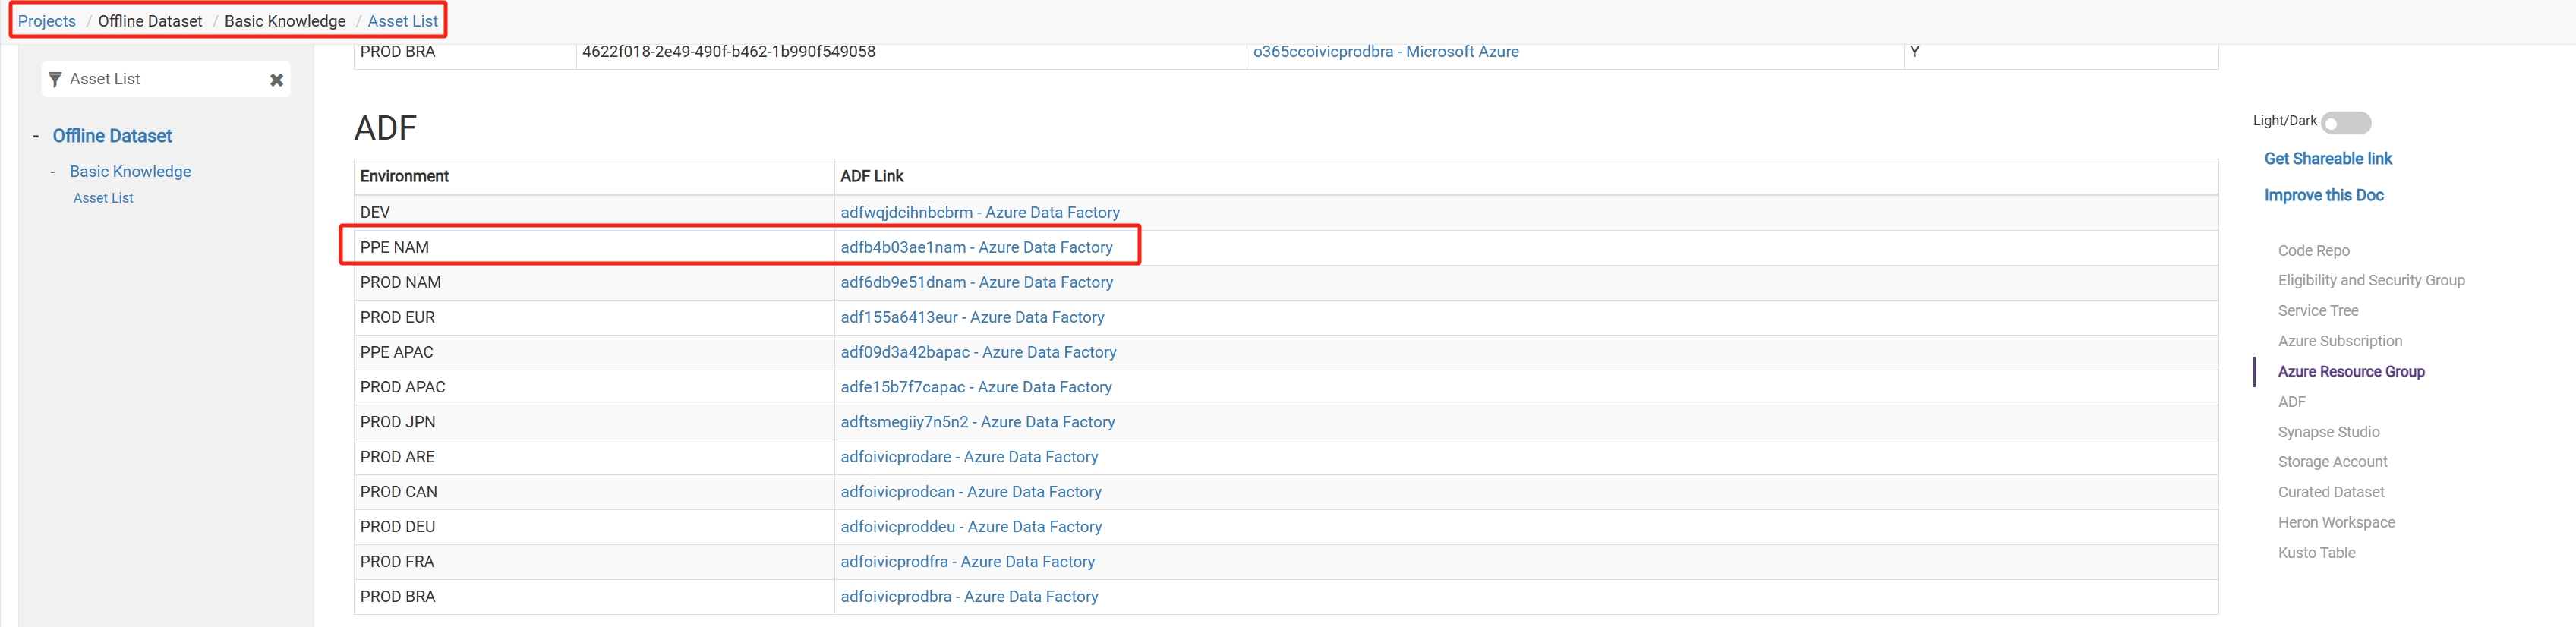Select the PROD NAM environment cell
Viewport: 2576px width, 627px height.
[x=594, y=283]
